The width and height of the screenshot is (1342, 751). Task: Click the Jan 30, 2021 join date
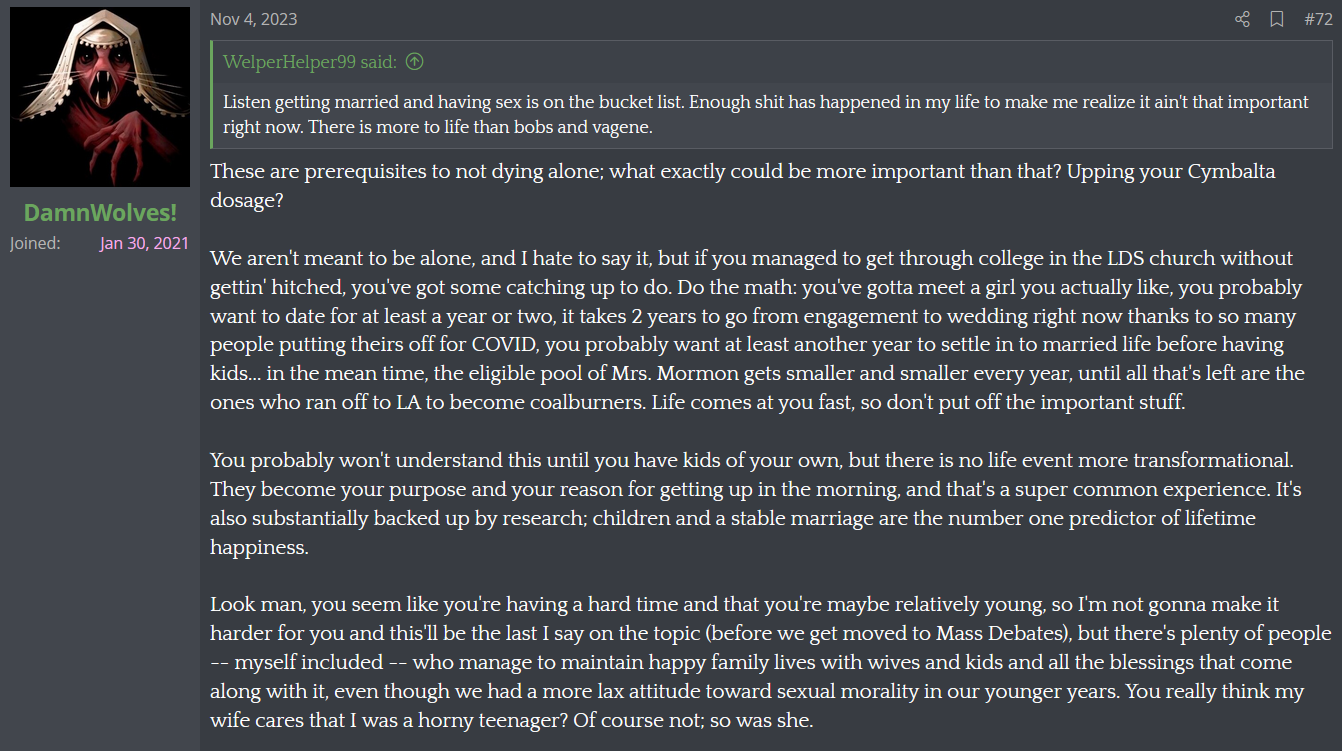[144, 243]
